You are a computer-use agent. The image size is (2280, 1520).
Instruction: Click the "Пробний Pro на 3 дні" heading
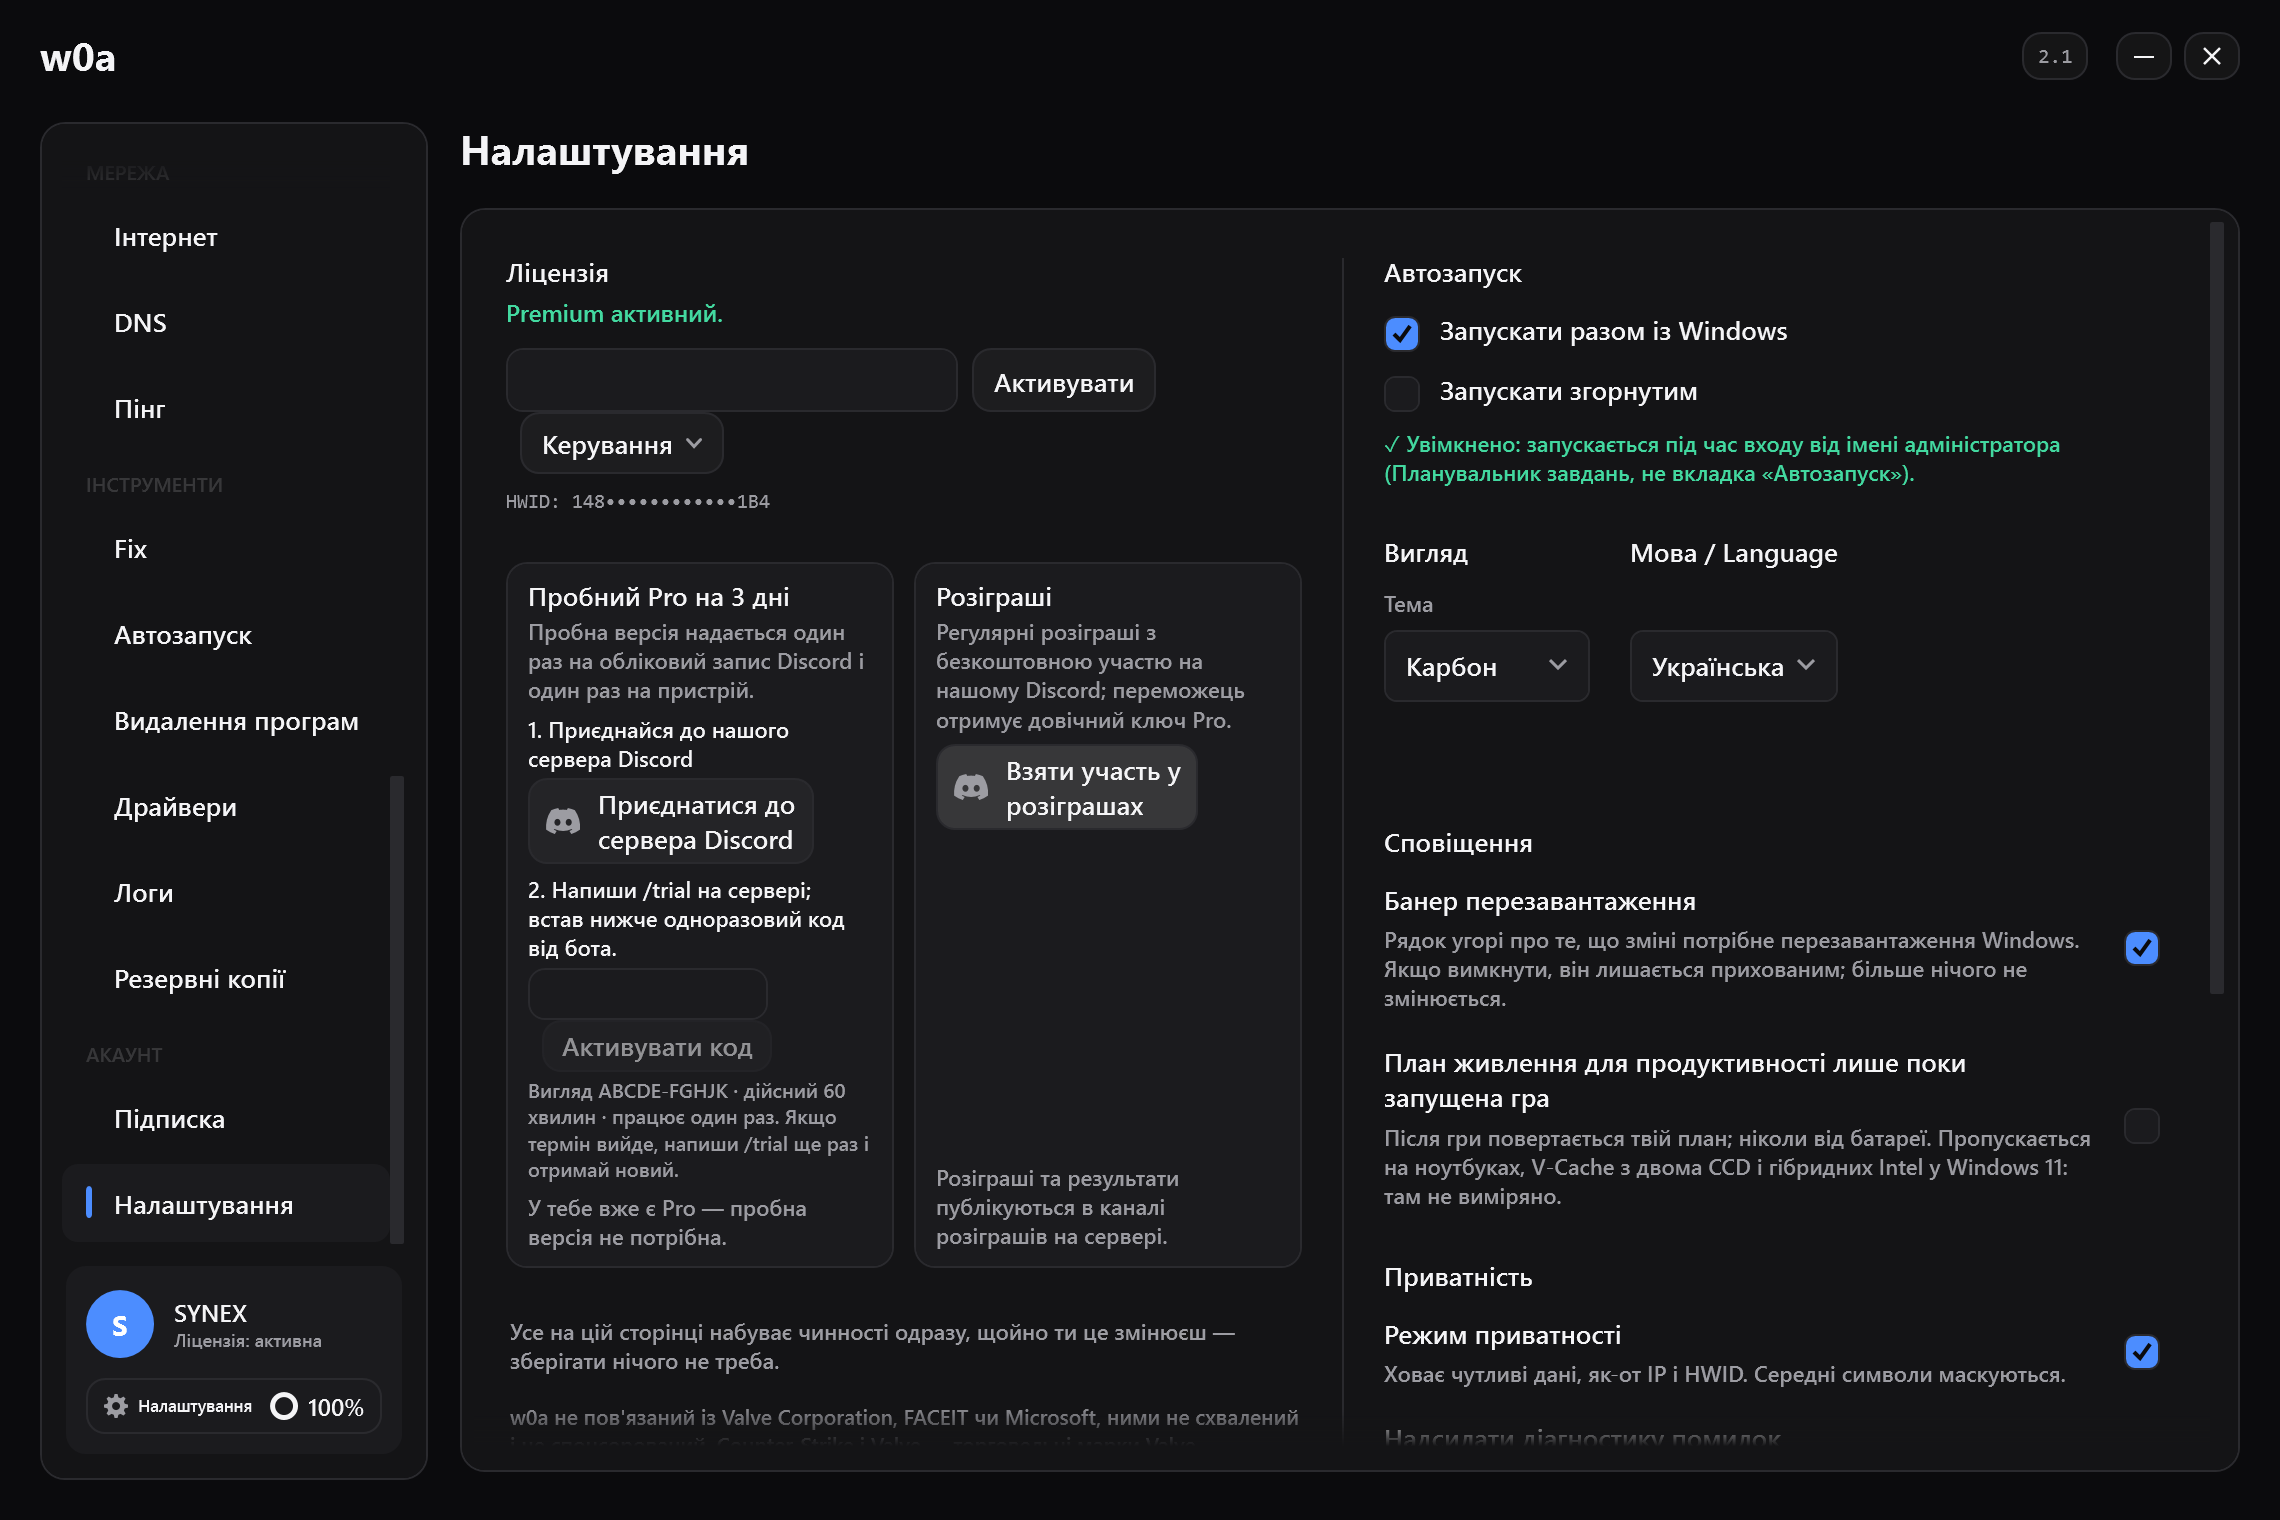pyautogui.click(x=659, y=597)
